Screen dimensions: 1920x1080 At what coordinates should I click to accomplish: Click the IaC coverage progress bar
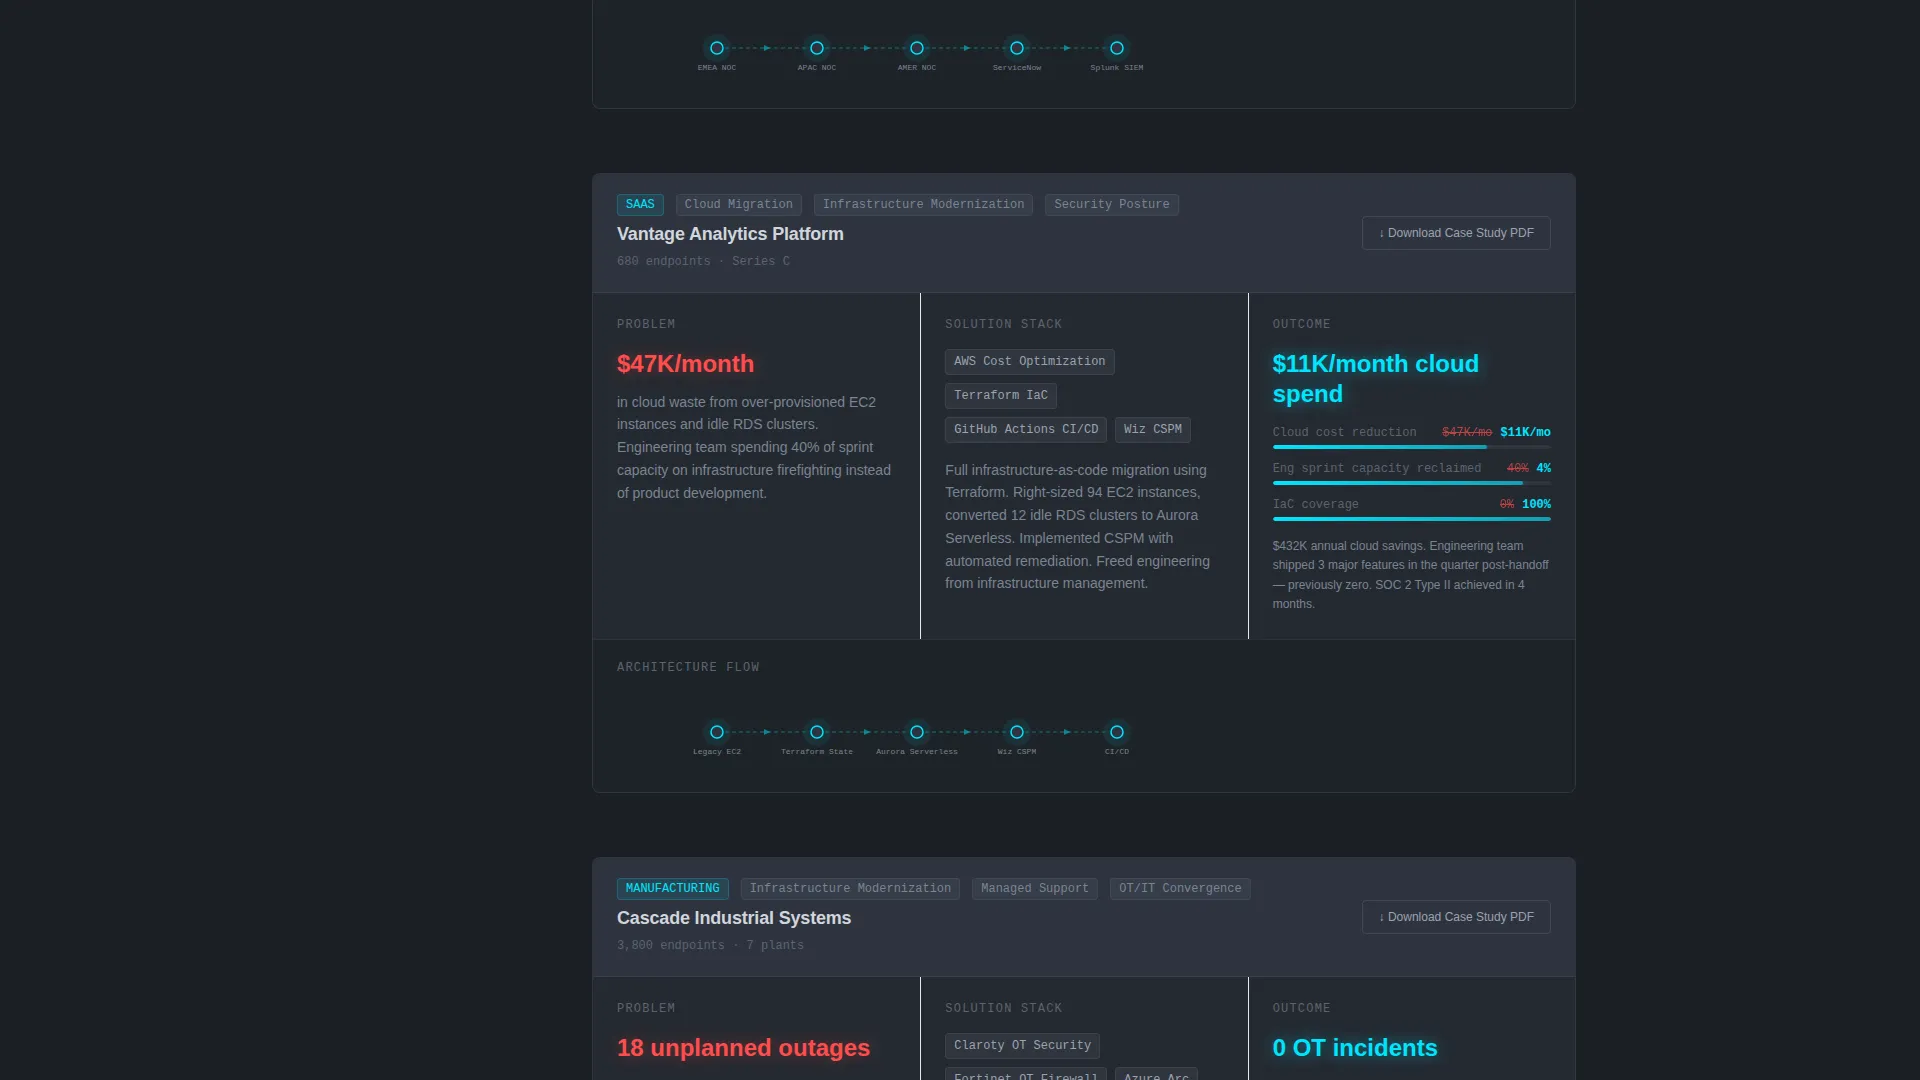click(x=1412, y=519)
